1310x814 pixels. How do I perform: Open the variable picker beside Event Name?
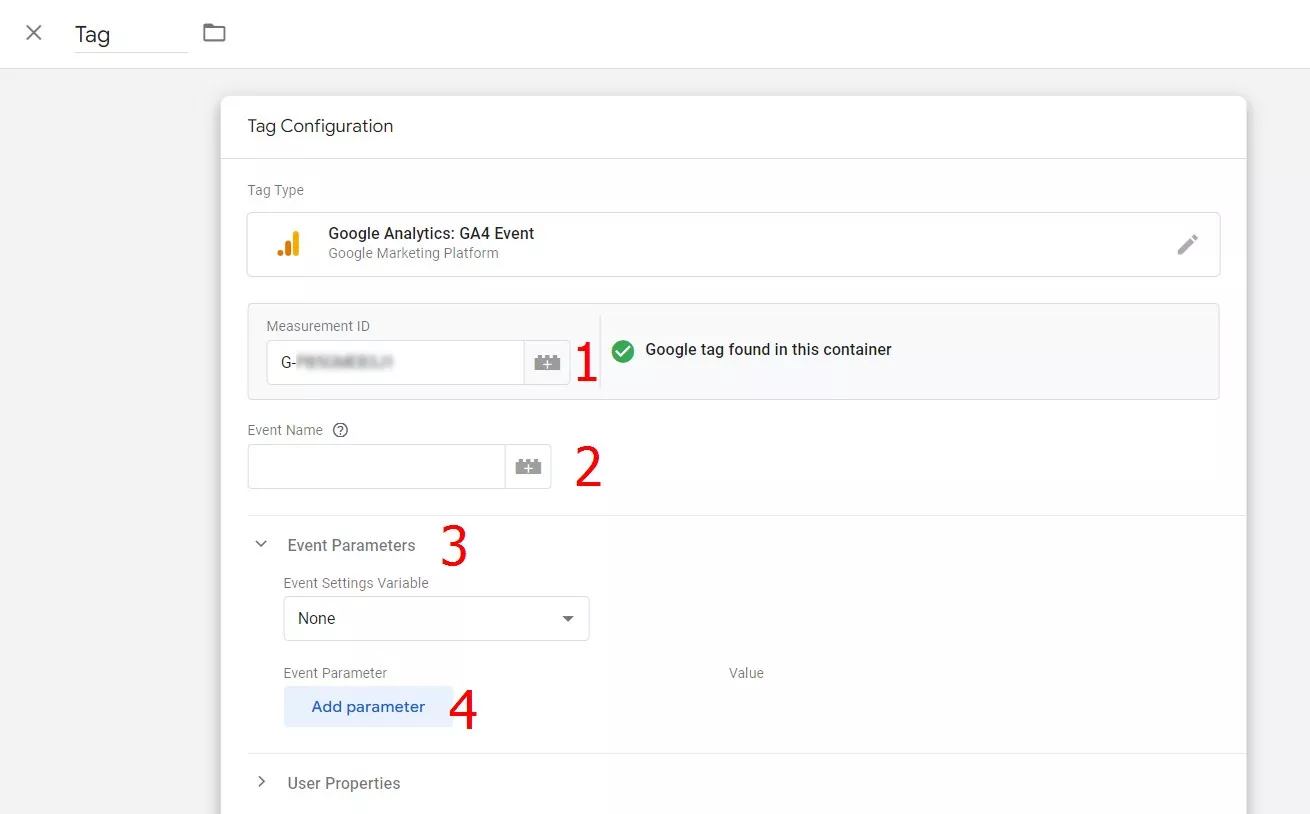(x=528, y=466)
